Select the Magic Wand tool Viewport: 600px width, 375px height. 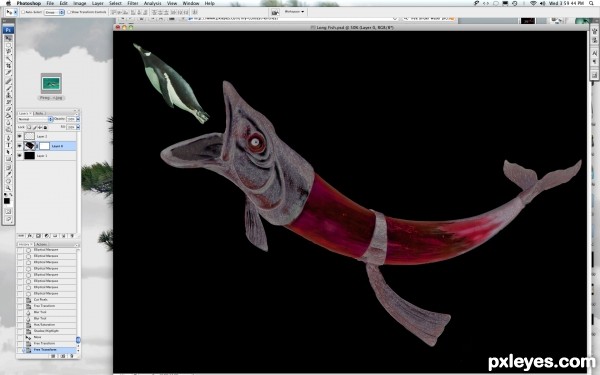click(x=8, y=59)
